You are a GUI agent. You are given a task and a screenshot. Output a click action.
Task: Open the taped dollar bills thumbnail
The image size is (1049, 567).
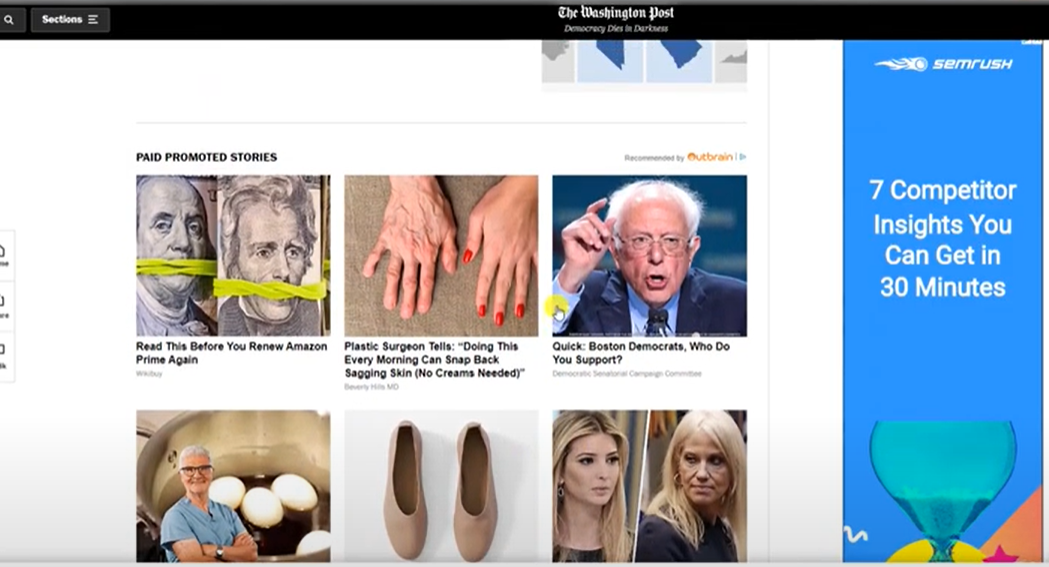tap(233, 255)
